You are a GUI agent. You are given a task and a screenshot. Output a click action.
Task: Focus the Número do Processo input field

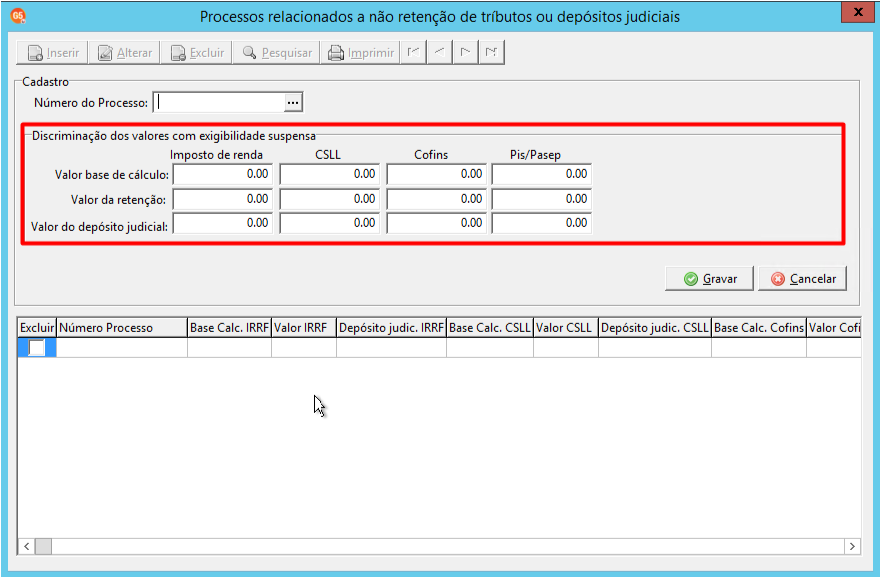point(219,102)
